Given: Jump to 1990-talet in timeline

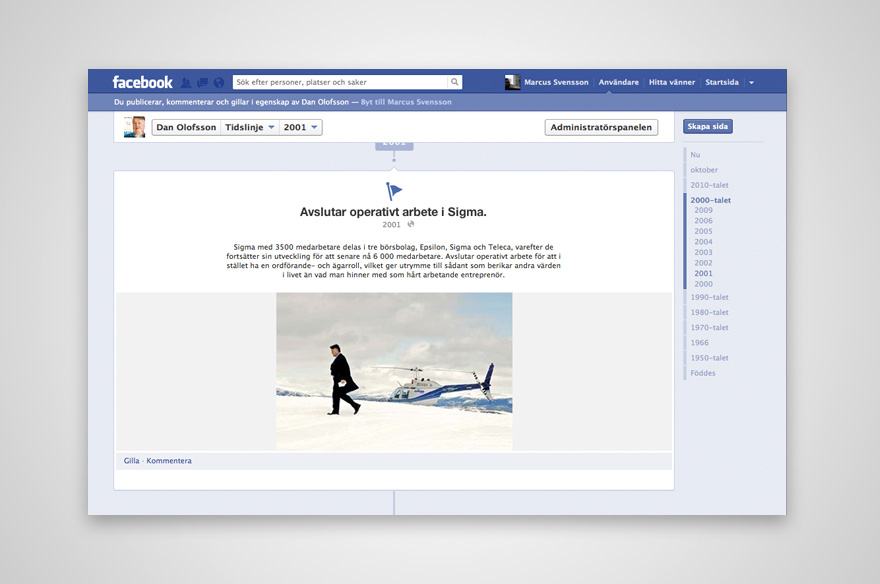Looking at the screenshot, I should click(709, 297).
